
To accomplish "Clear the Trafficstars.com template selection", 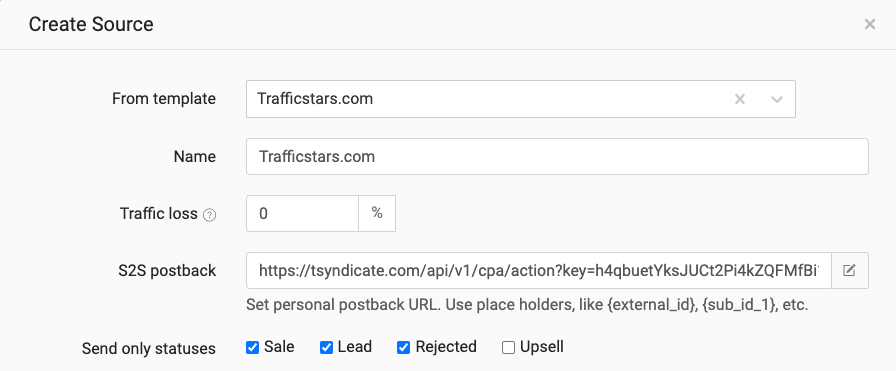I will (739, 99).
